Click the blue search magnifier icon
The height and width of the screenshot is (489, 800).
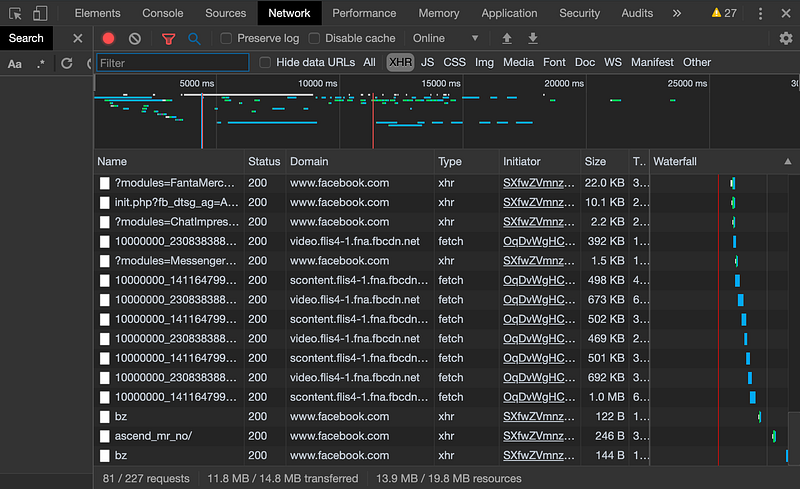(x=194, y=39)
